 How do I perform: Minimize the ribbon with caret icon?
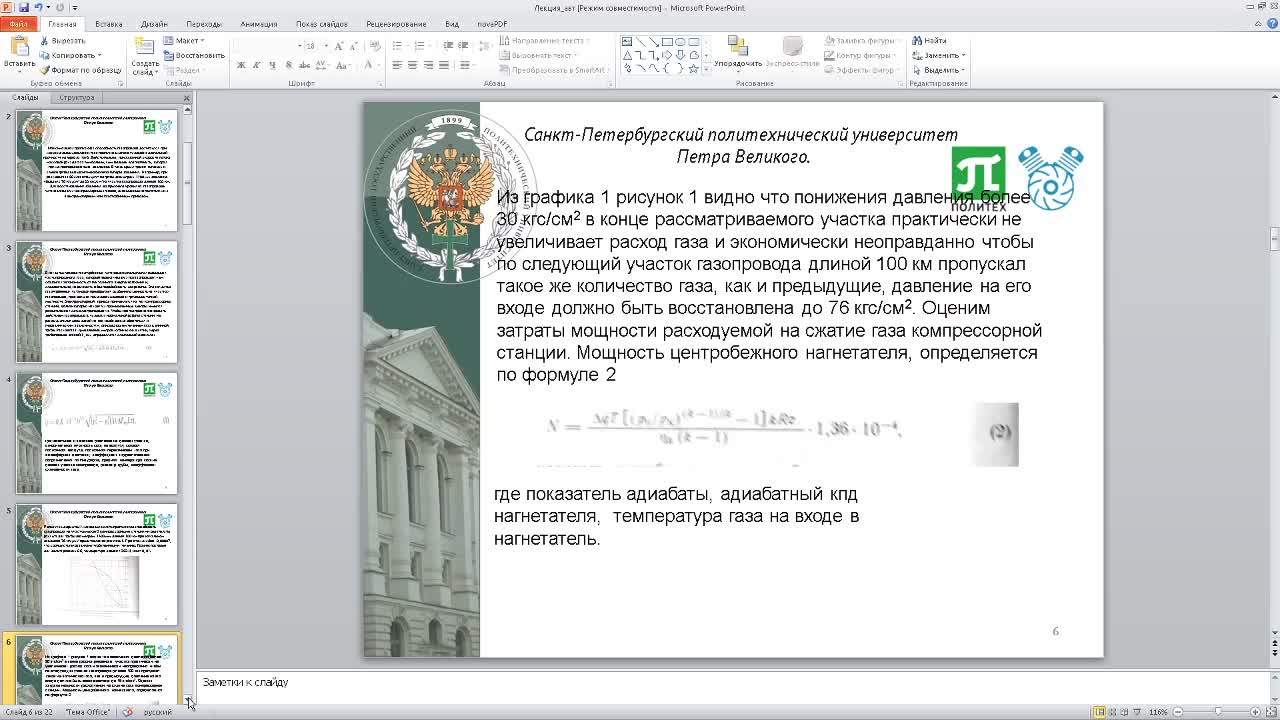pyautogui.click(x=1256, y=23)
